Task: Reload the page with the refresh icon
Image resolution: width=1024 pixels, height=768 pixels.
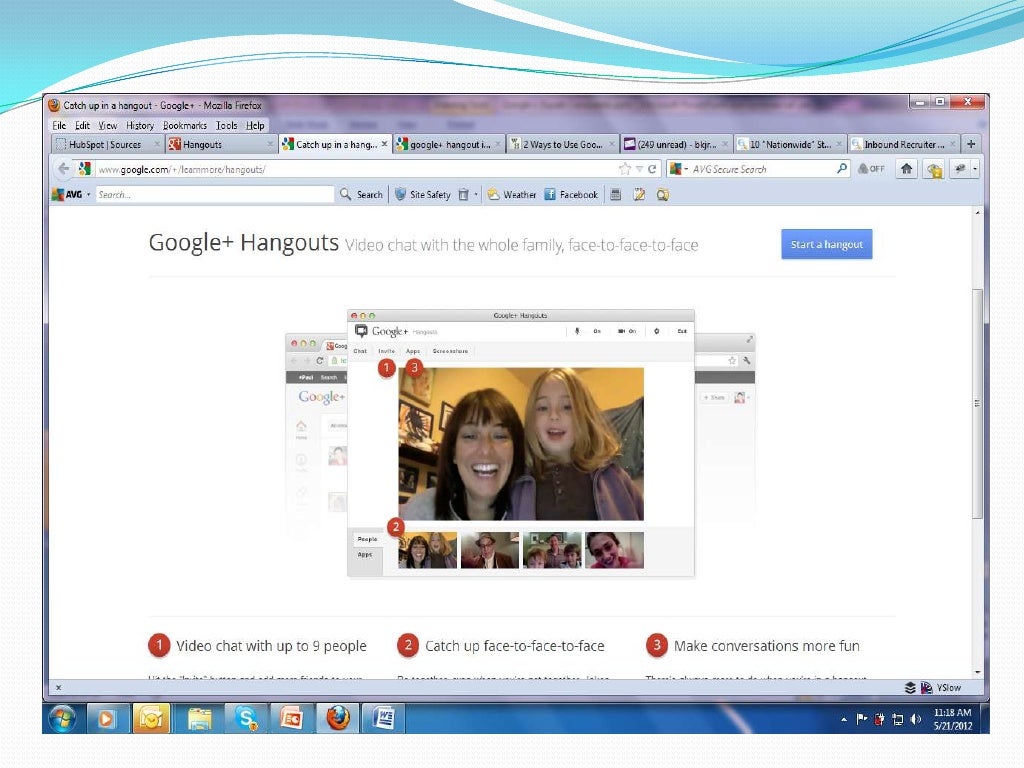Action: coord(652,169)
